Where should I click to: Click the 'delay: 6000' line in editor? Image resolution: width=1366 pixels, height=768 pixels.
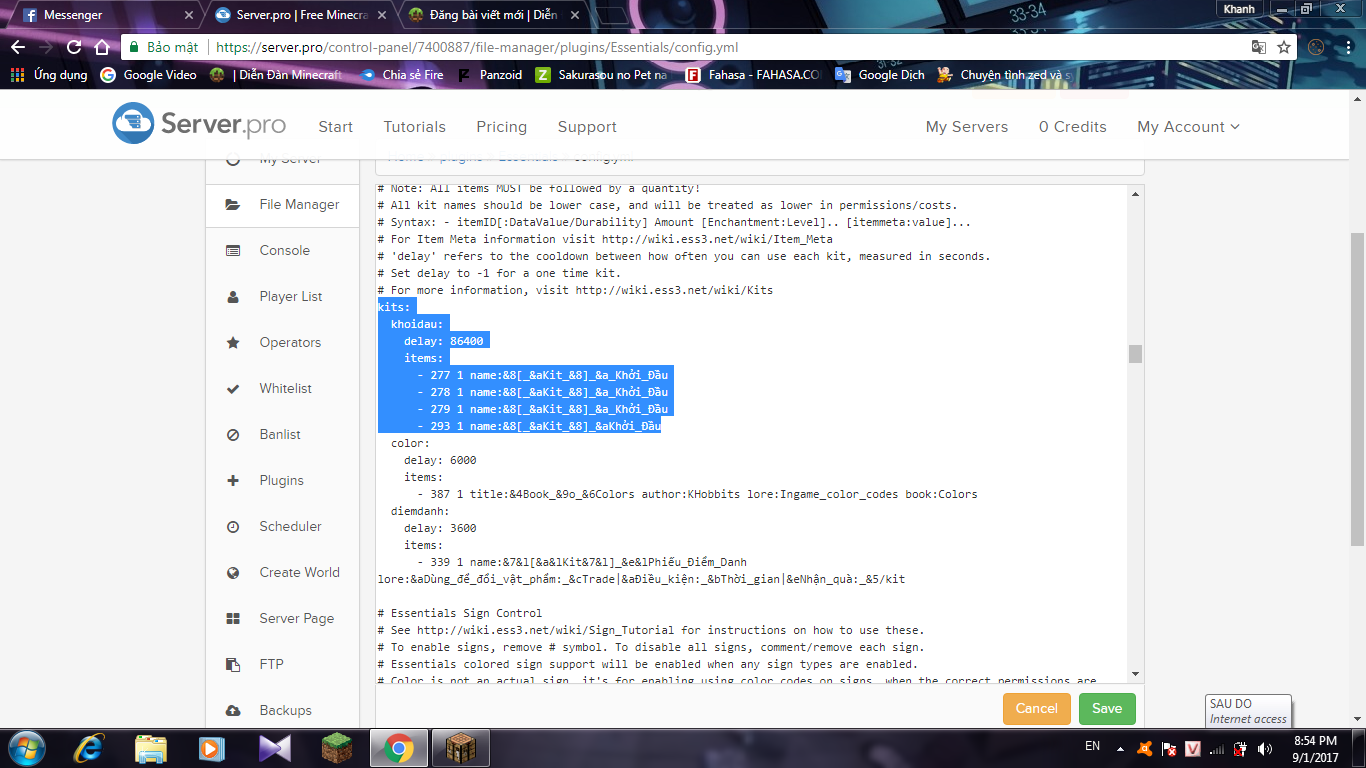pyautogui.click(x=440, y=460)
